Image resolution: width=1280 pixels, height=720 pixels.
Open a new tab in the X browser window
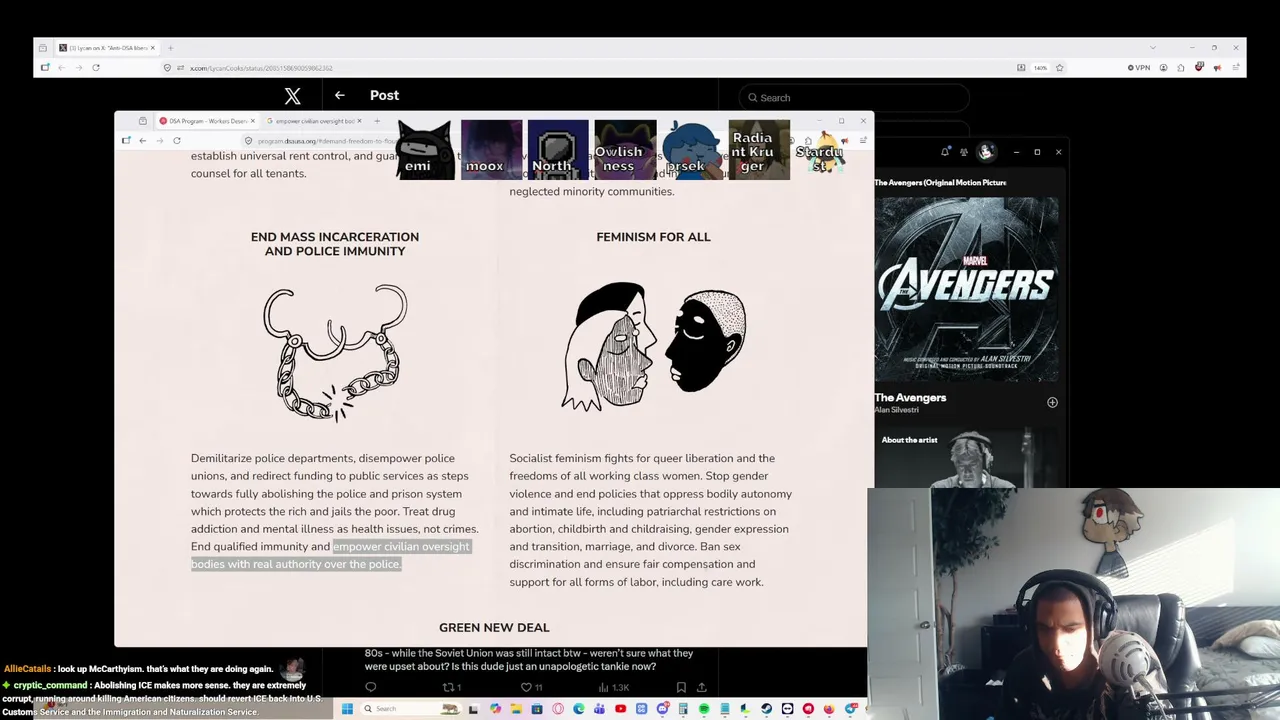point(170,48)
